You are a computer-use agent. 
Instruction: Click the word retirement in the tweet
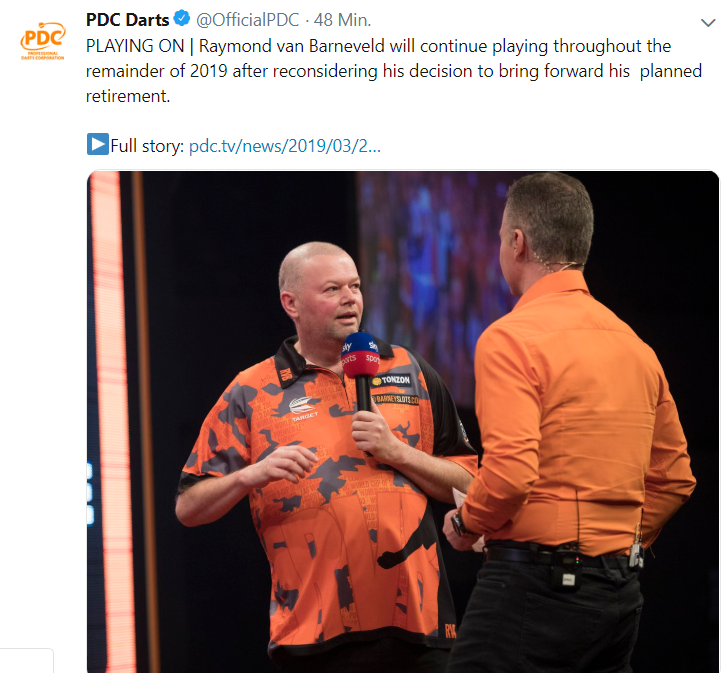pos(128,96)
